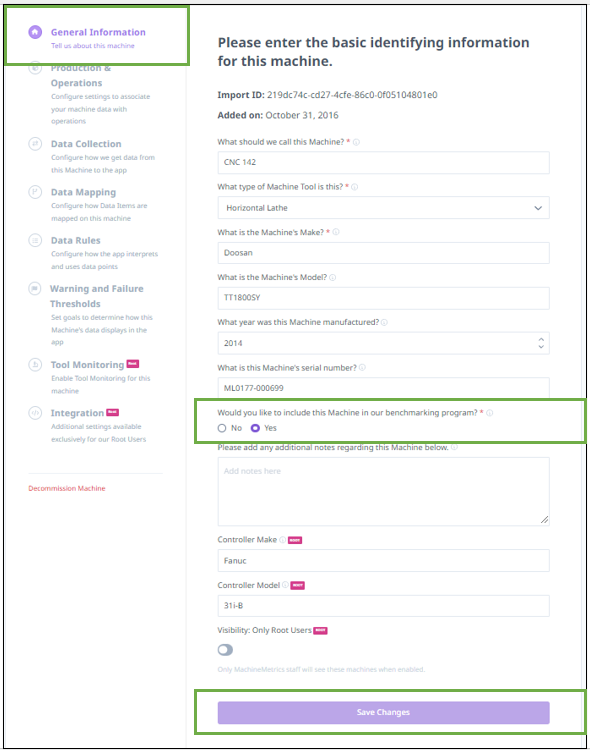Open Warning and Failure Thresholds icon
The height and width of the screenshot is (750, 590).
34,288
